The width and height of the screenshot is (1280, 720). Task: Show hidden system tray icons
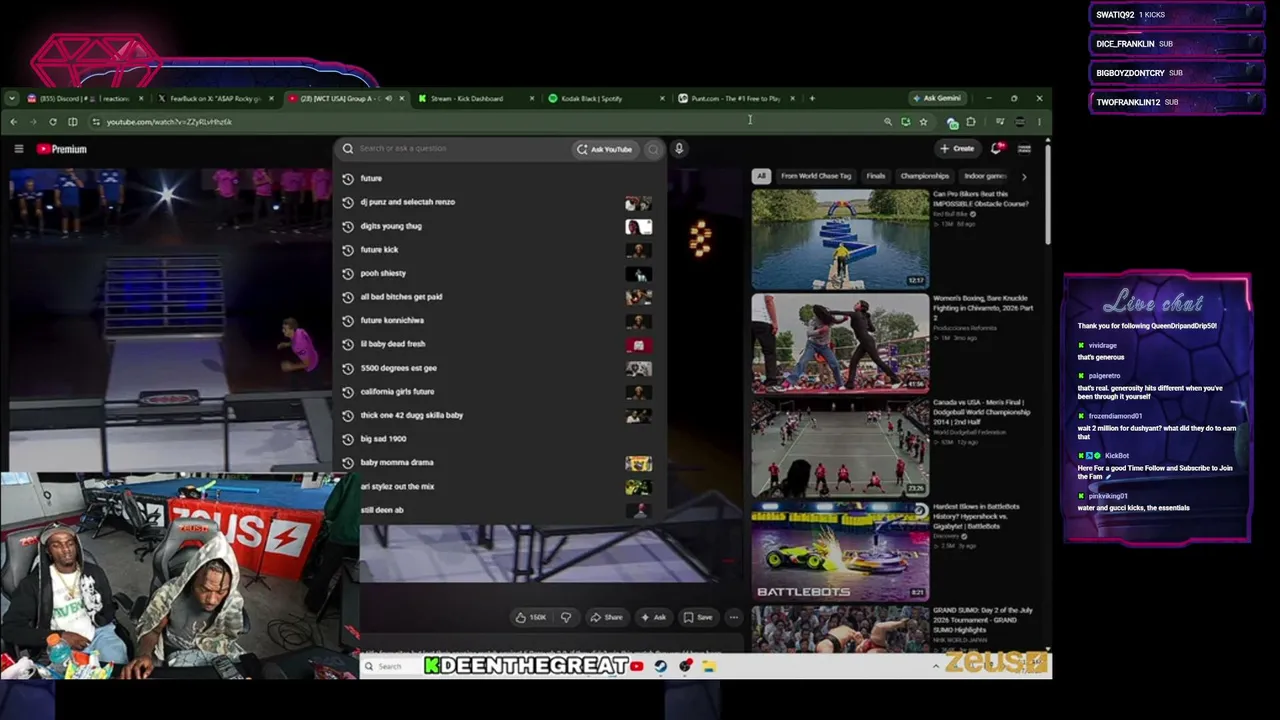pos(936,666)
